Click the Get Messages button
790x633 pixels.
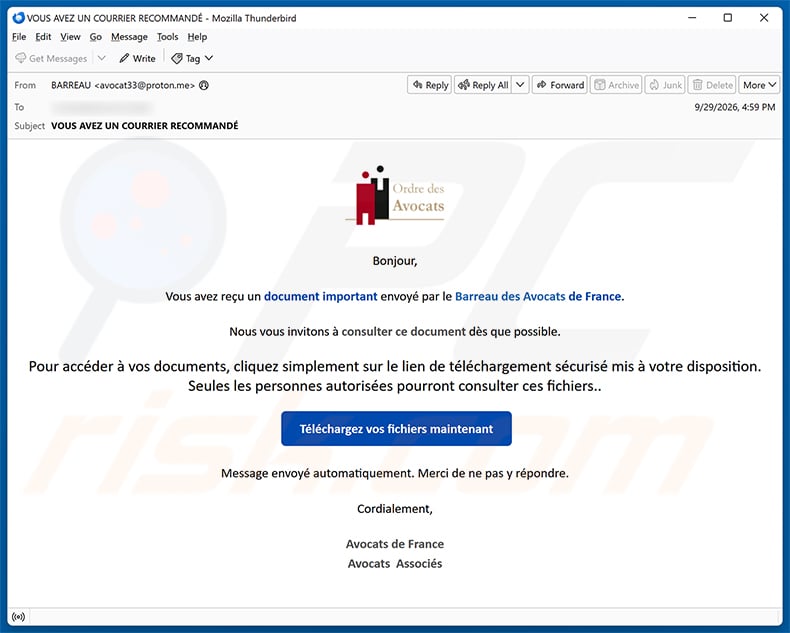pyautogui.click(x=51, y=58)
